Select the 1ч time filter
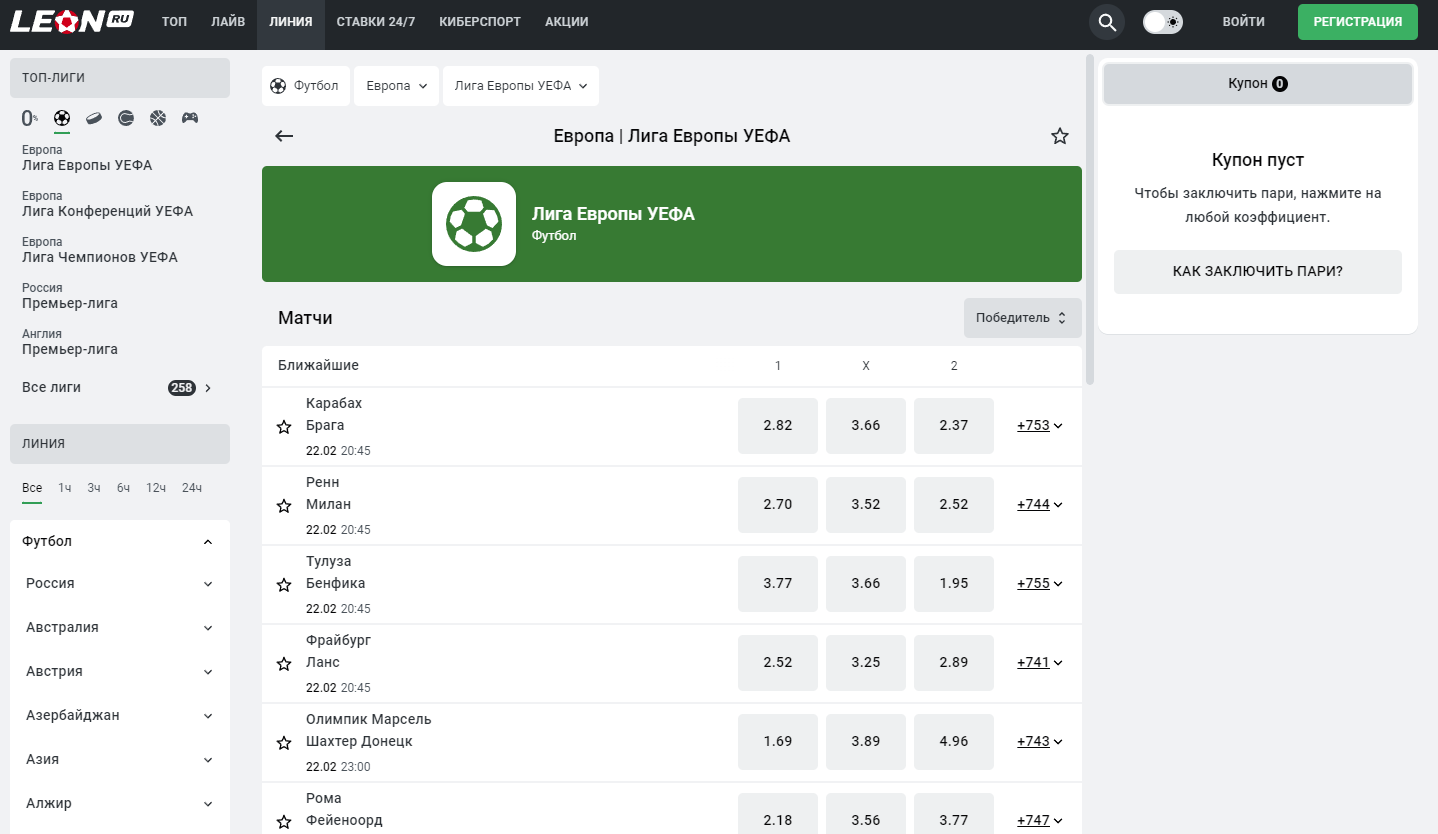The width and height of the screenshot is (1438, 834). coord(65,488)
